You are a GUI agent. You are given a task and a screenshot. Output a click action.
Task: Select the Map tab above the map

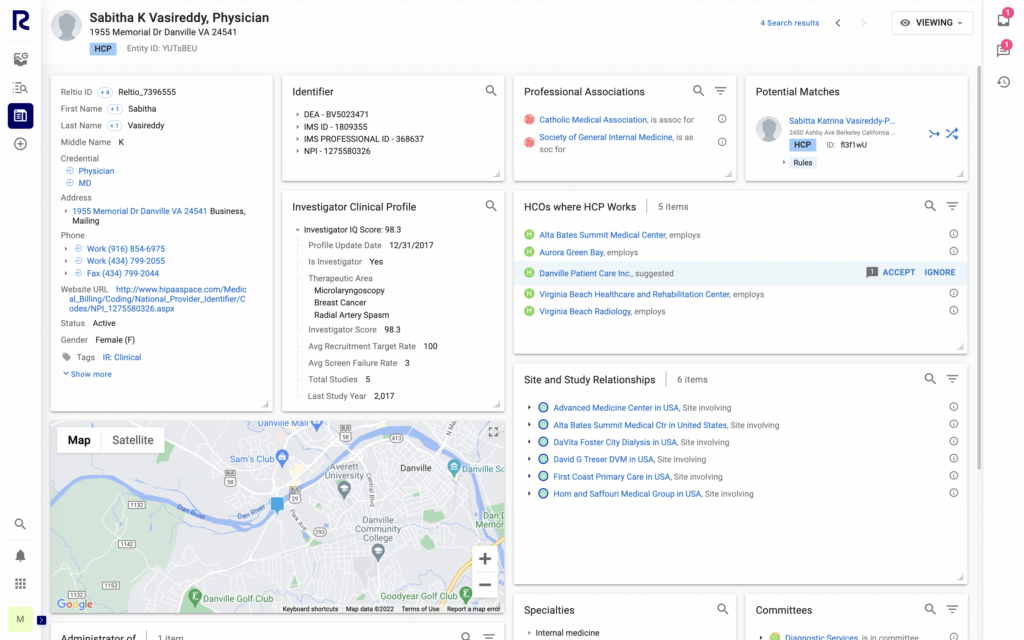tap(78, 439)
